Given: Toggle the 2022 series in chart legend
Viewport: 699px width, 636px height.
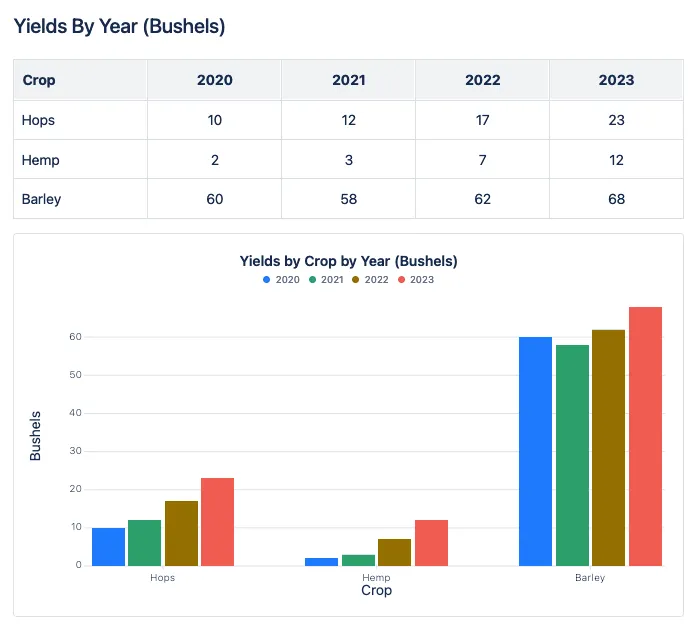Looking at the screenshot, I should pyautogui.click(x=370, y=280).
